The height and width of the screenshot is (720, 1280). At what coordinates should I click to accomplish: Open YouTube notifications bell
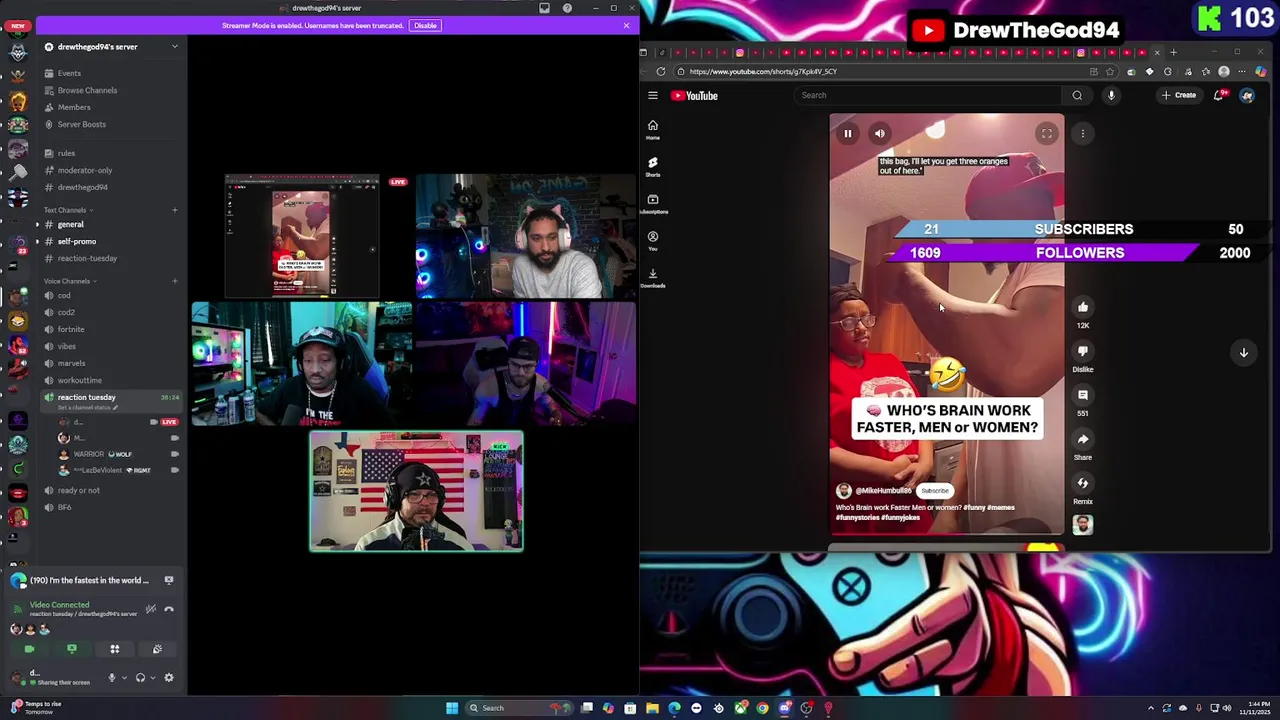click(x=1219, y=96)
